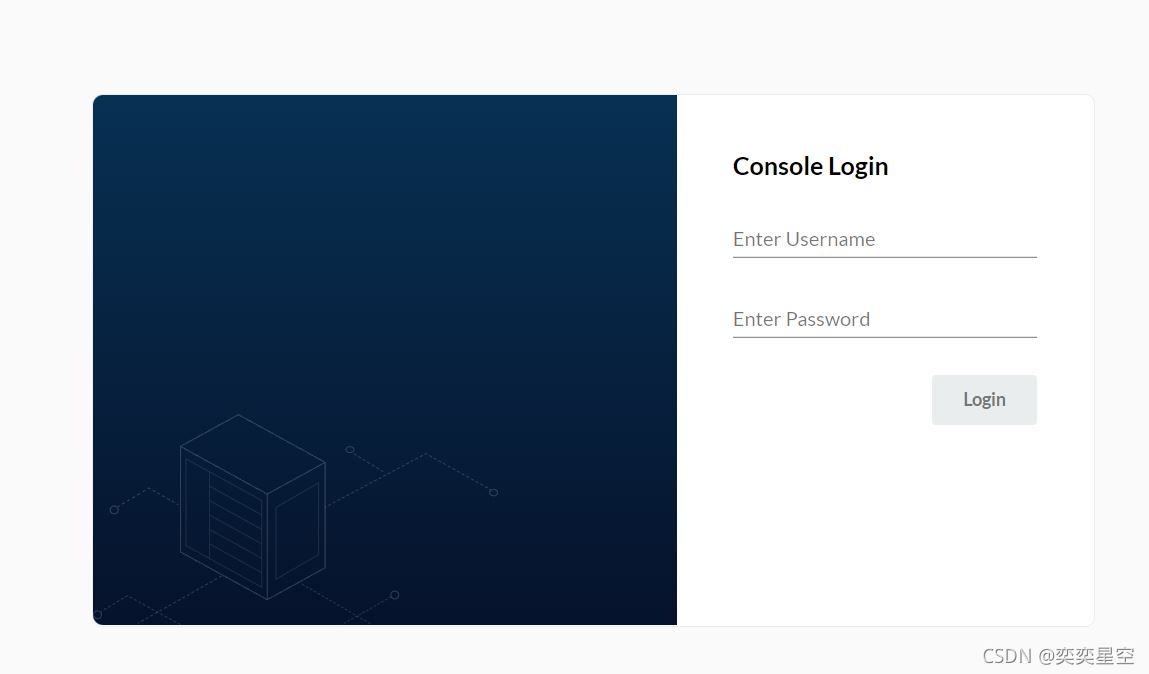
Task: Click the server's front shelf slats
Action: point(235,529)
